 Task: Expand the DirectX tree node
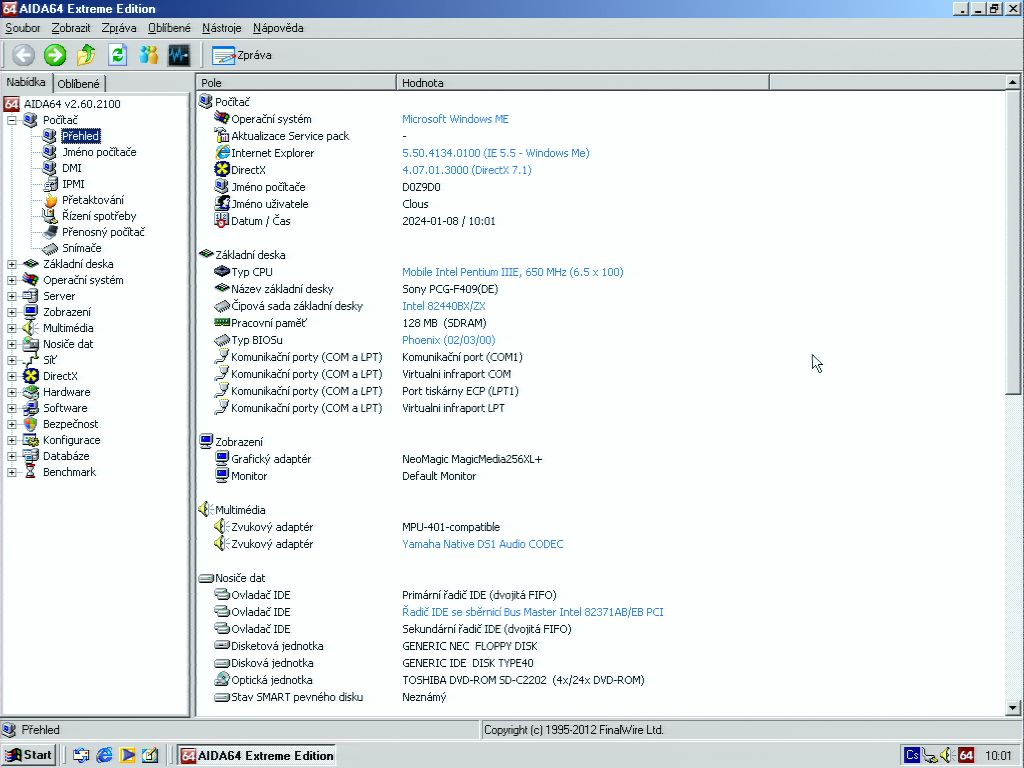click(x=12, y=376)
